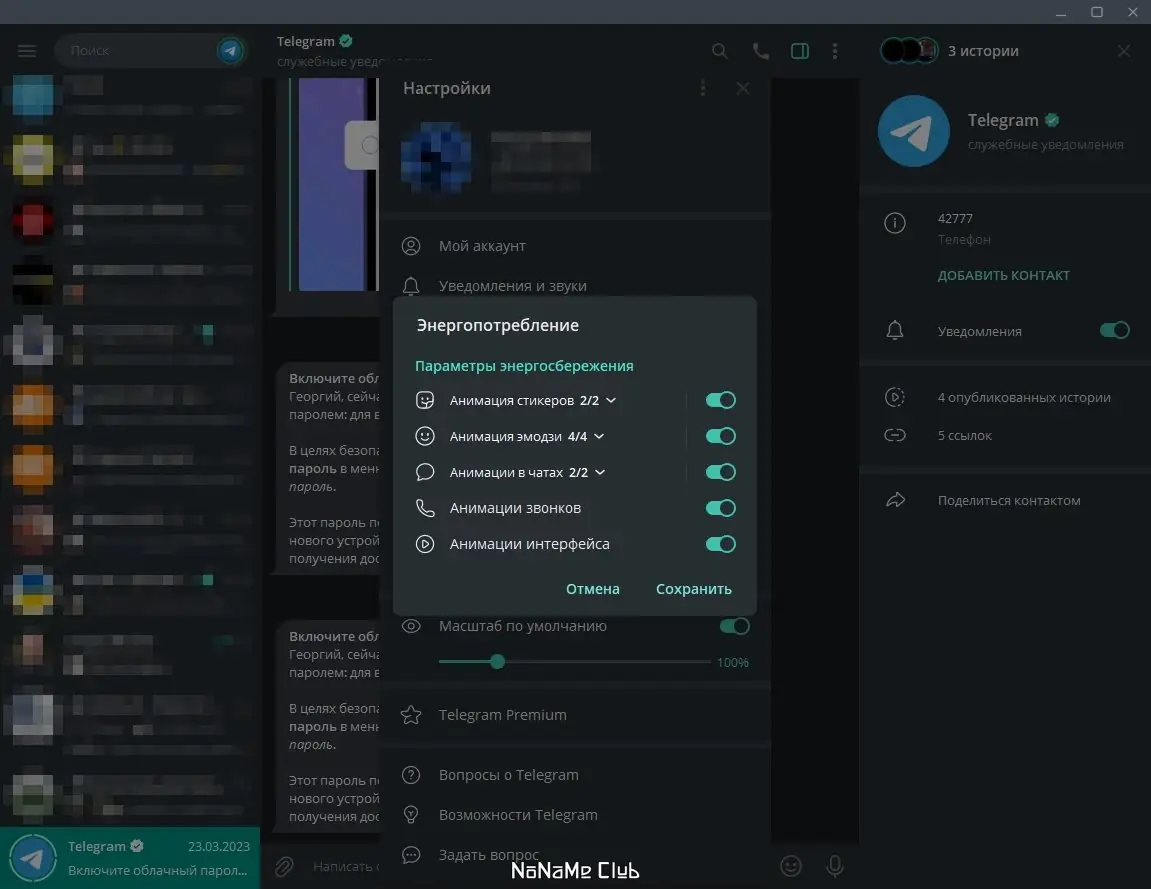Click Отмена button in dialog
Image resolution: width=1151 pixels, height=889 pixels.
click(592, 589)
